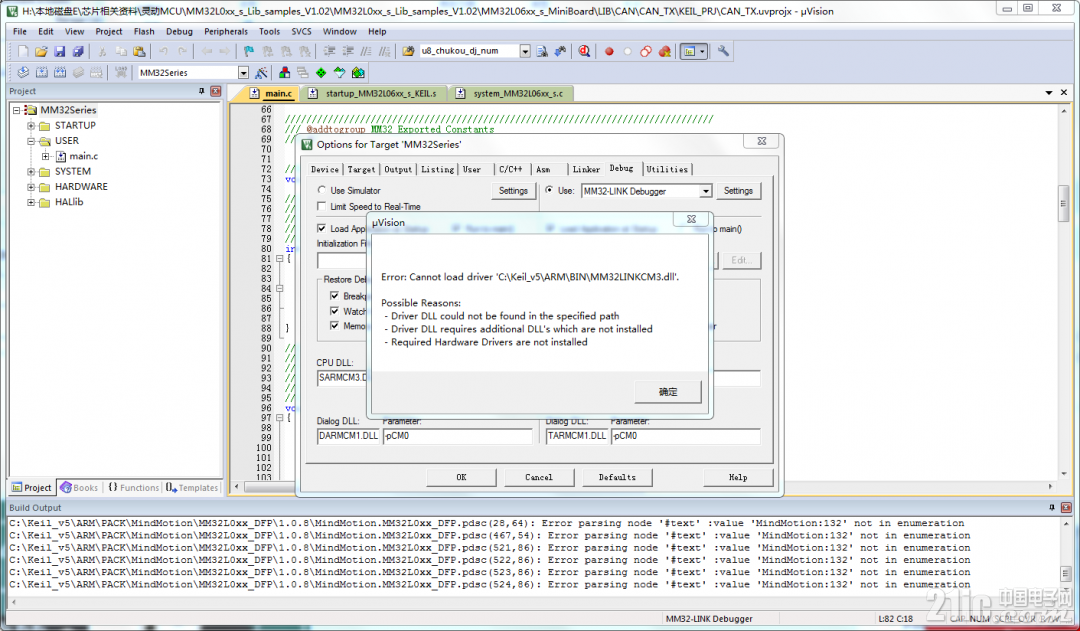Expand the SYSTEM group in project tree
1080x631 pixels.
pos(31,172)
